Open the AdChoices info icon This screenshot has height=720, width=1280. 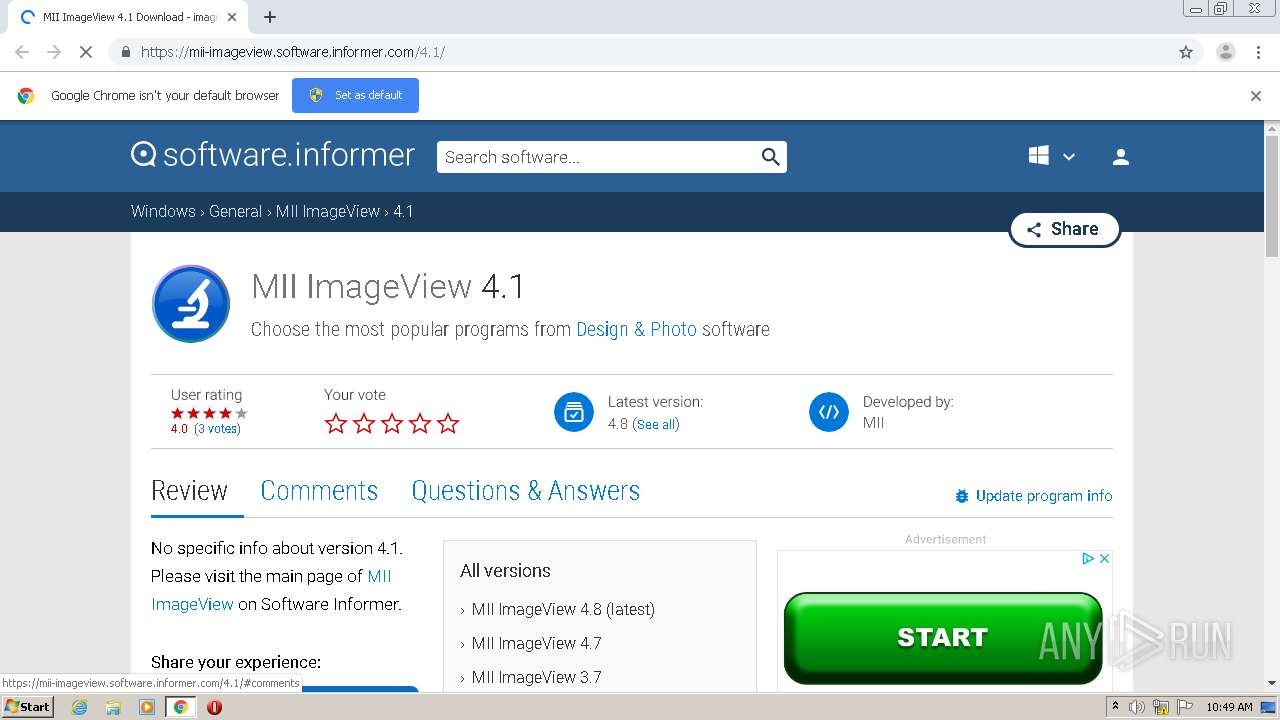pyautogui.click(x=1088, y=559)
